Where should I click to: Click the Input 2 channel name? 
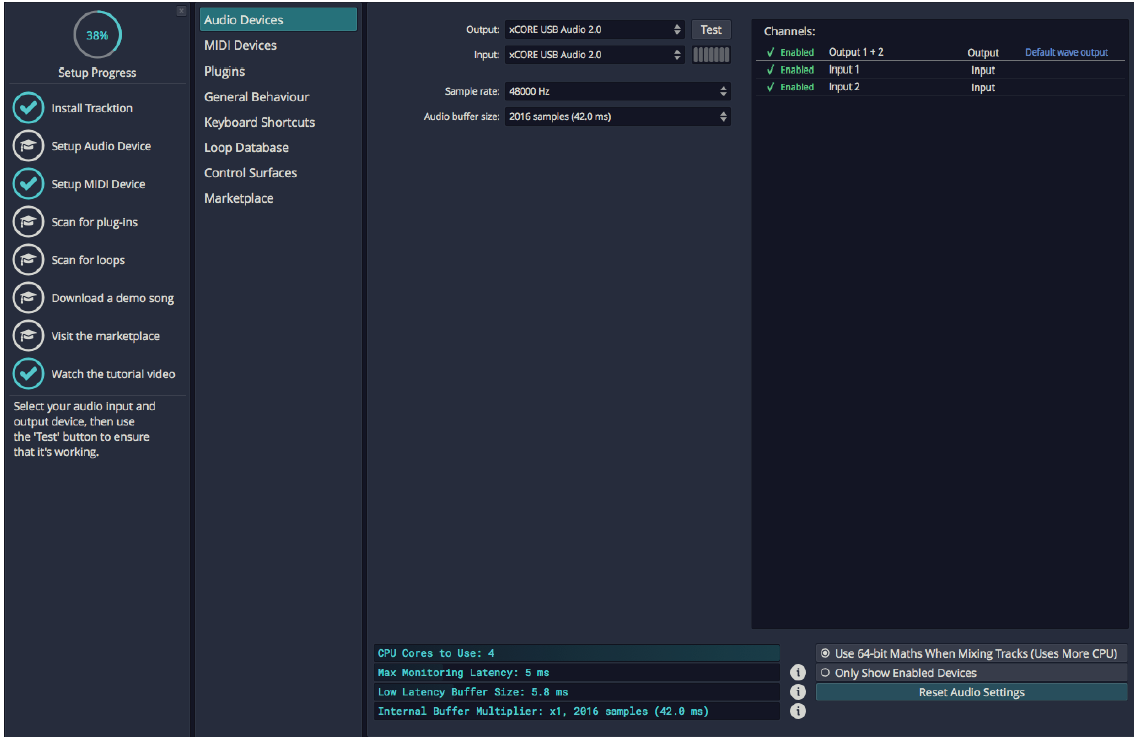point(844,87)
